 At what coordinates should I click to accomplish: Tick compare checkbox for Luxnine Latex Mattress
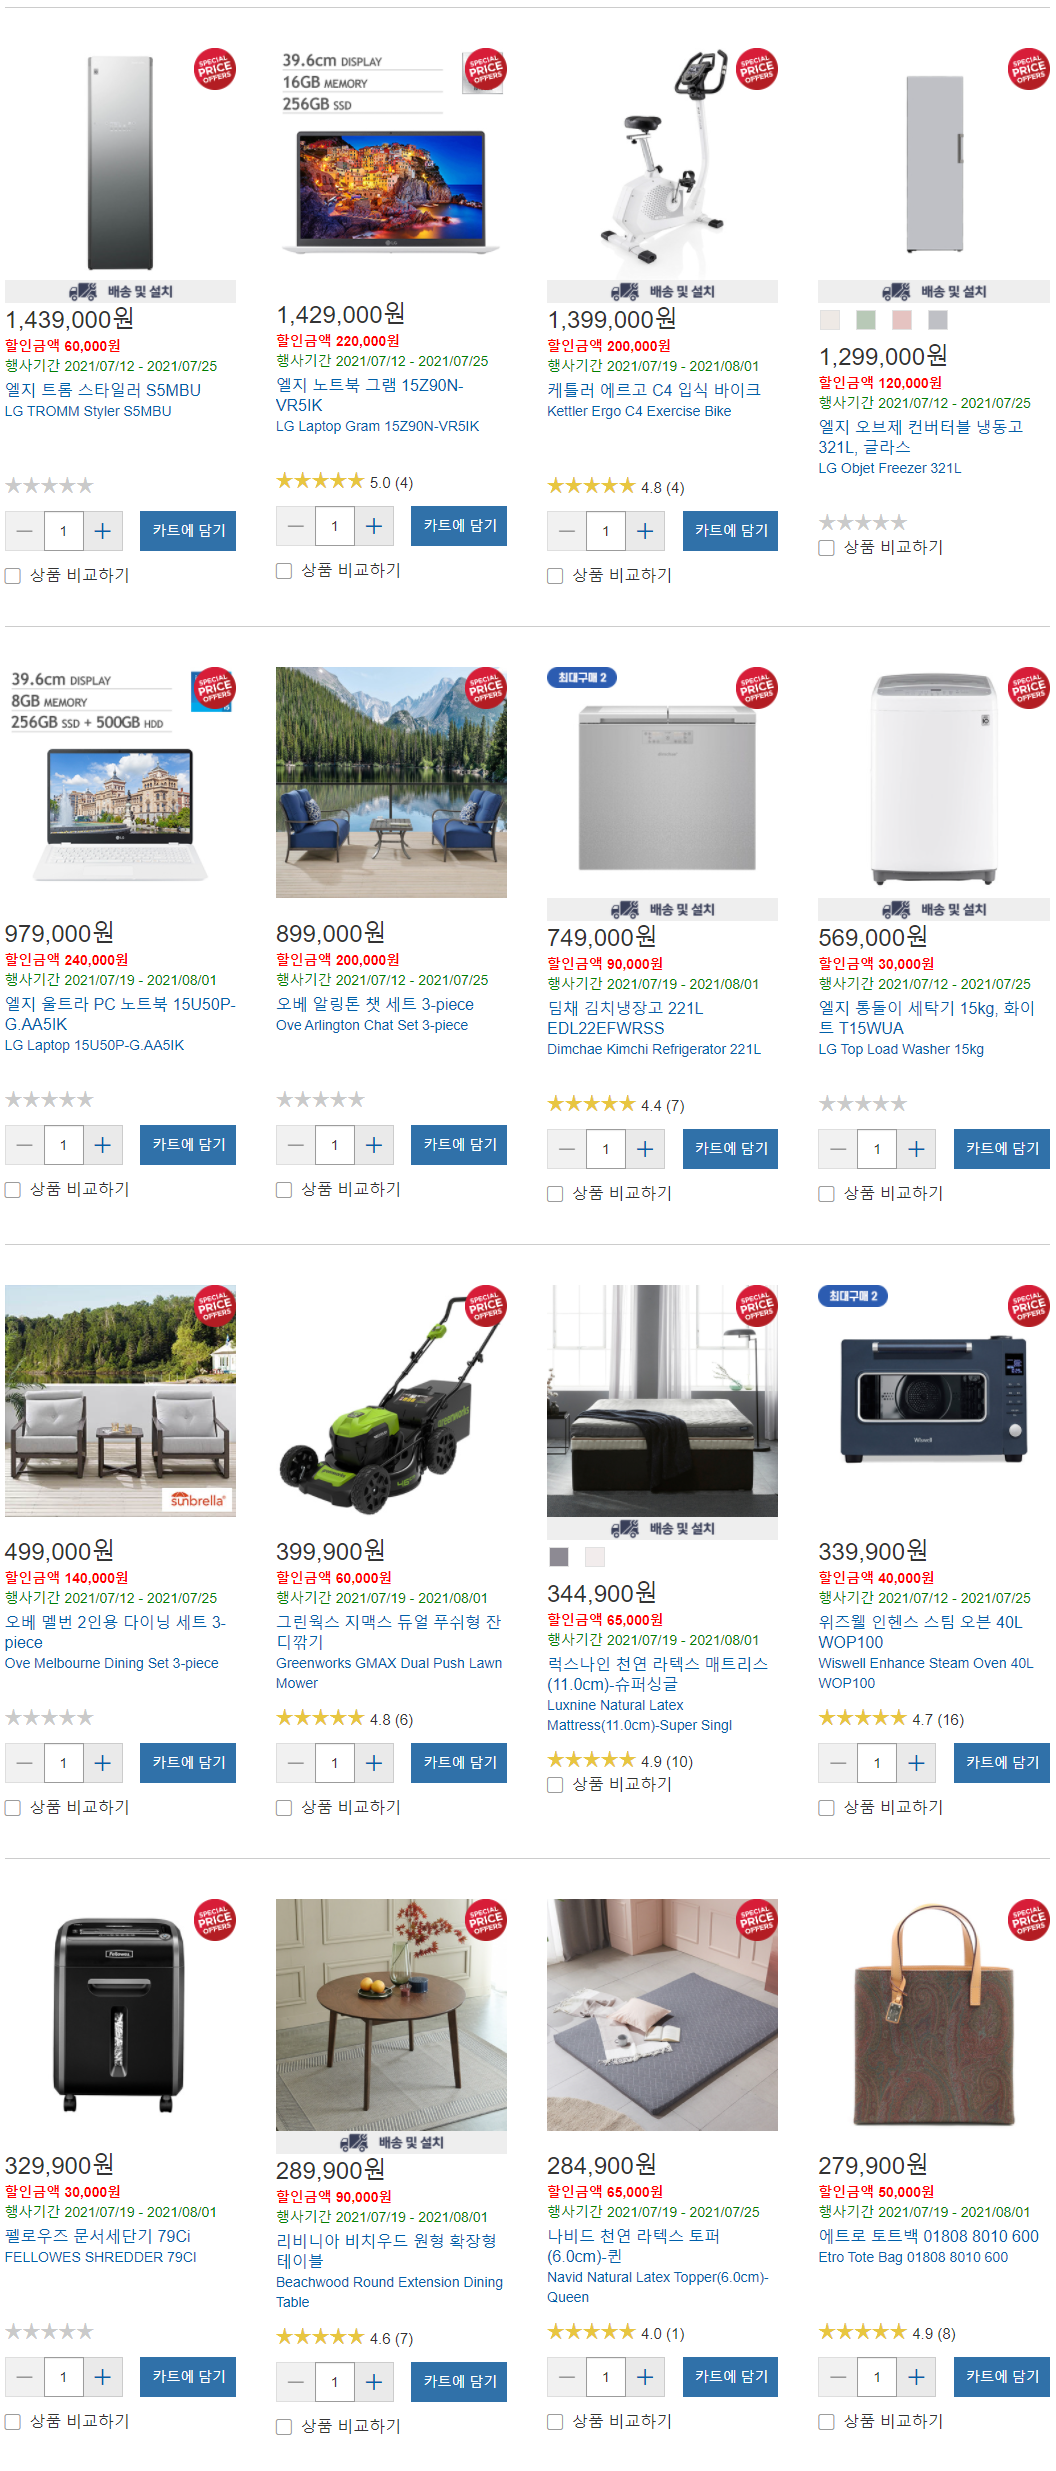(x=555, y=1785)
